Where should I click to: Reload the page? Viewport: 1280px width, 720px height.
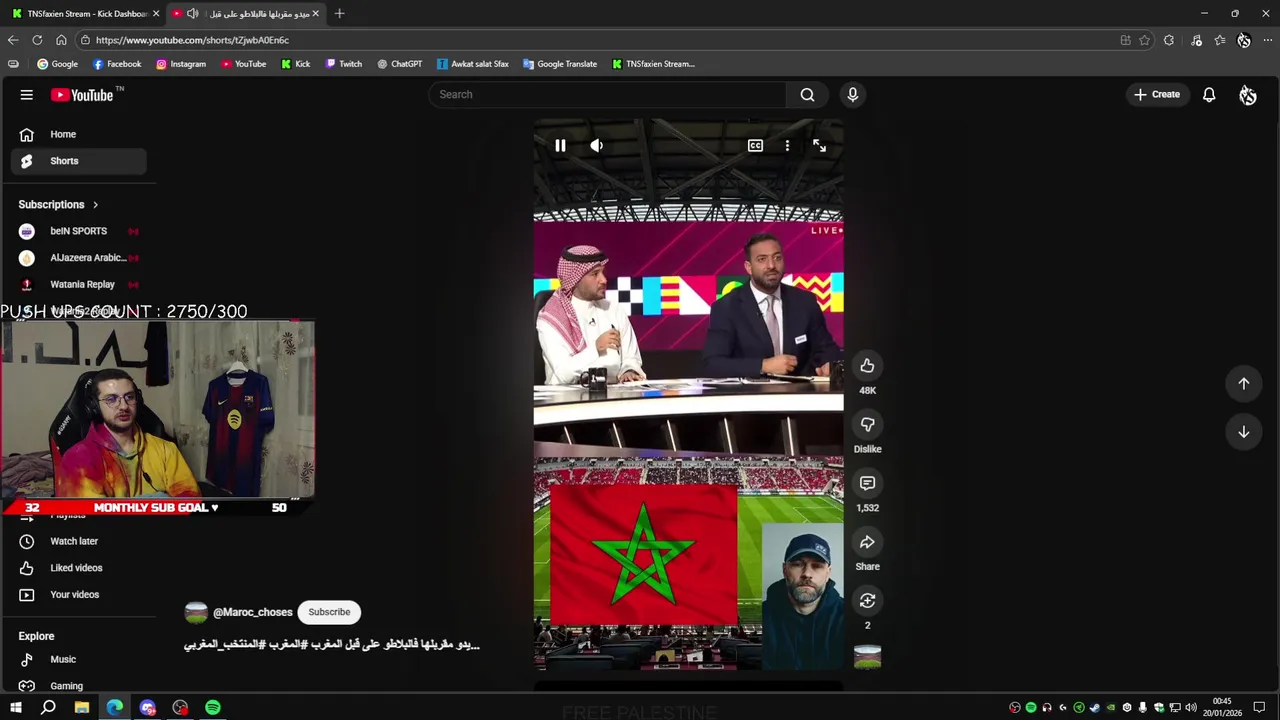pyautogui.click(x=37, y=40)
